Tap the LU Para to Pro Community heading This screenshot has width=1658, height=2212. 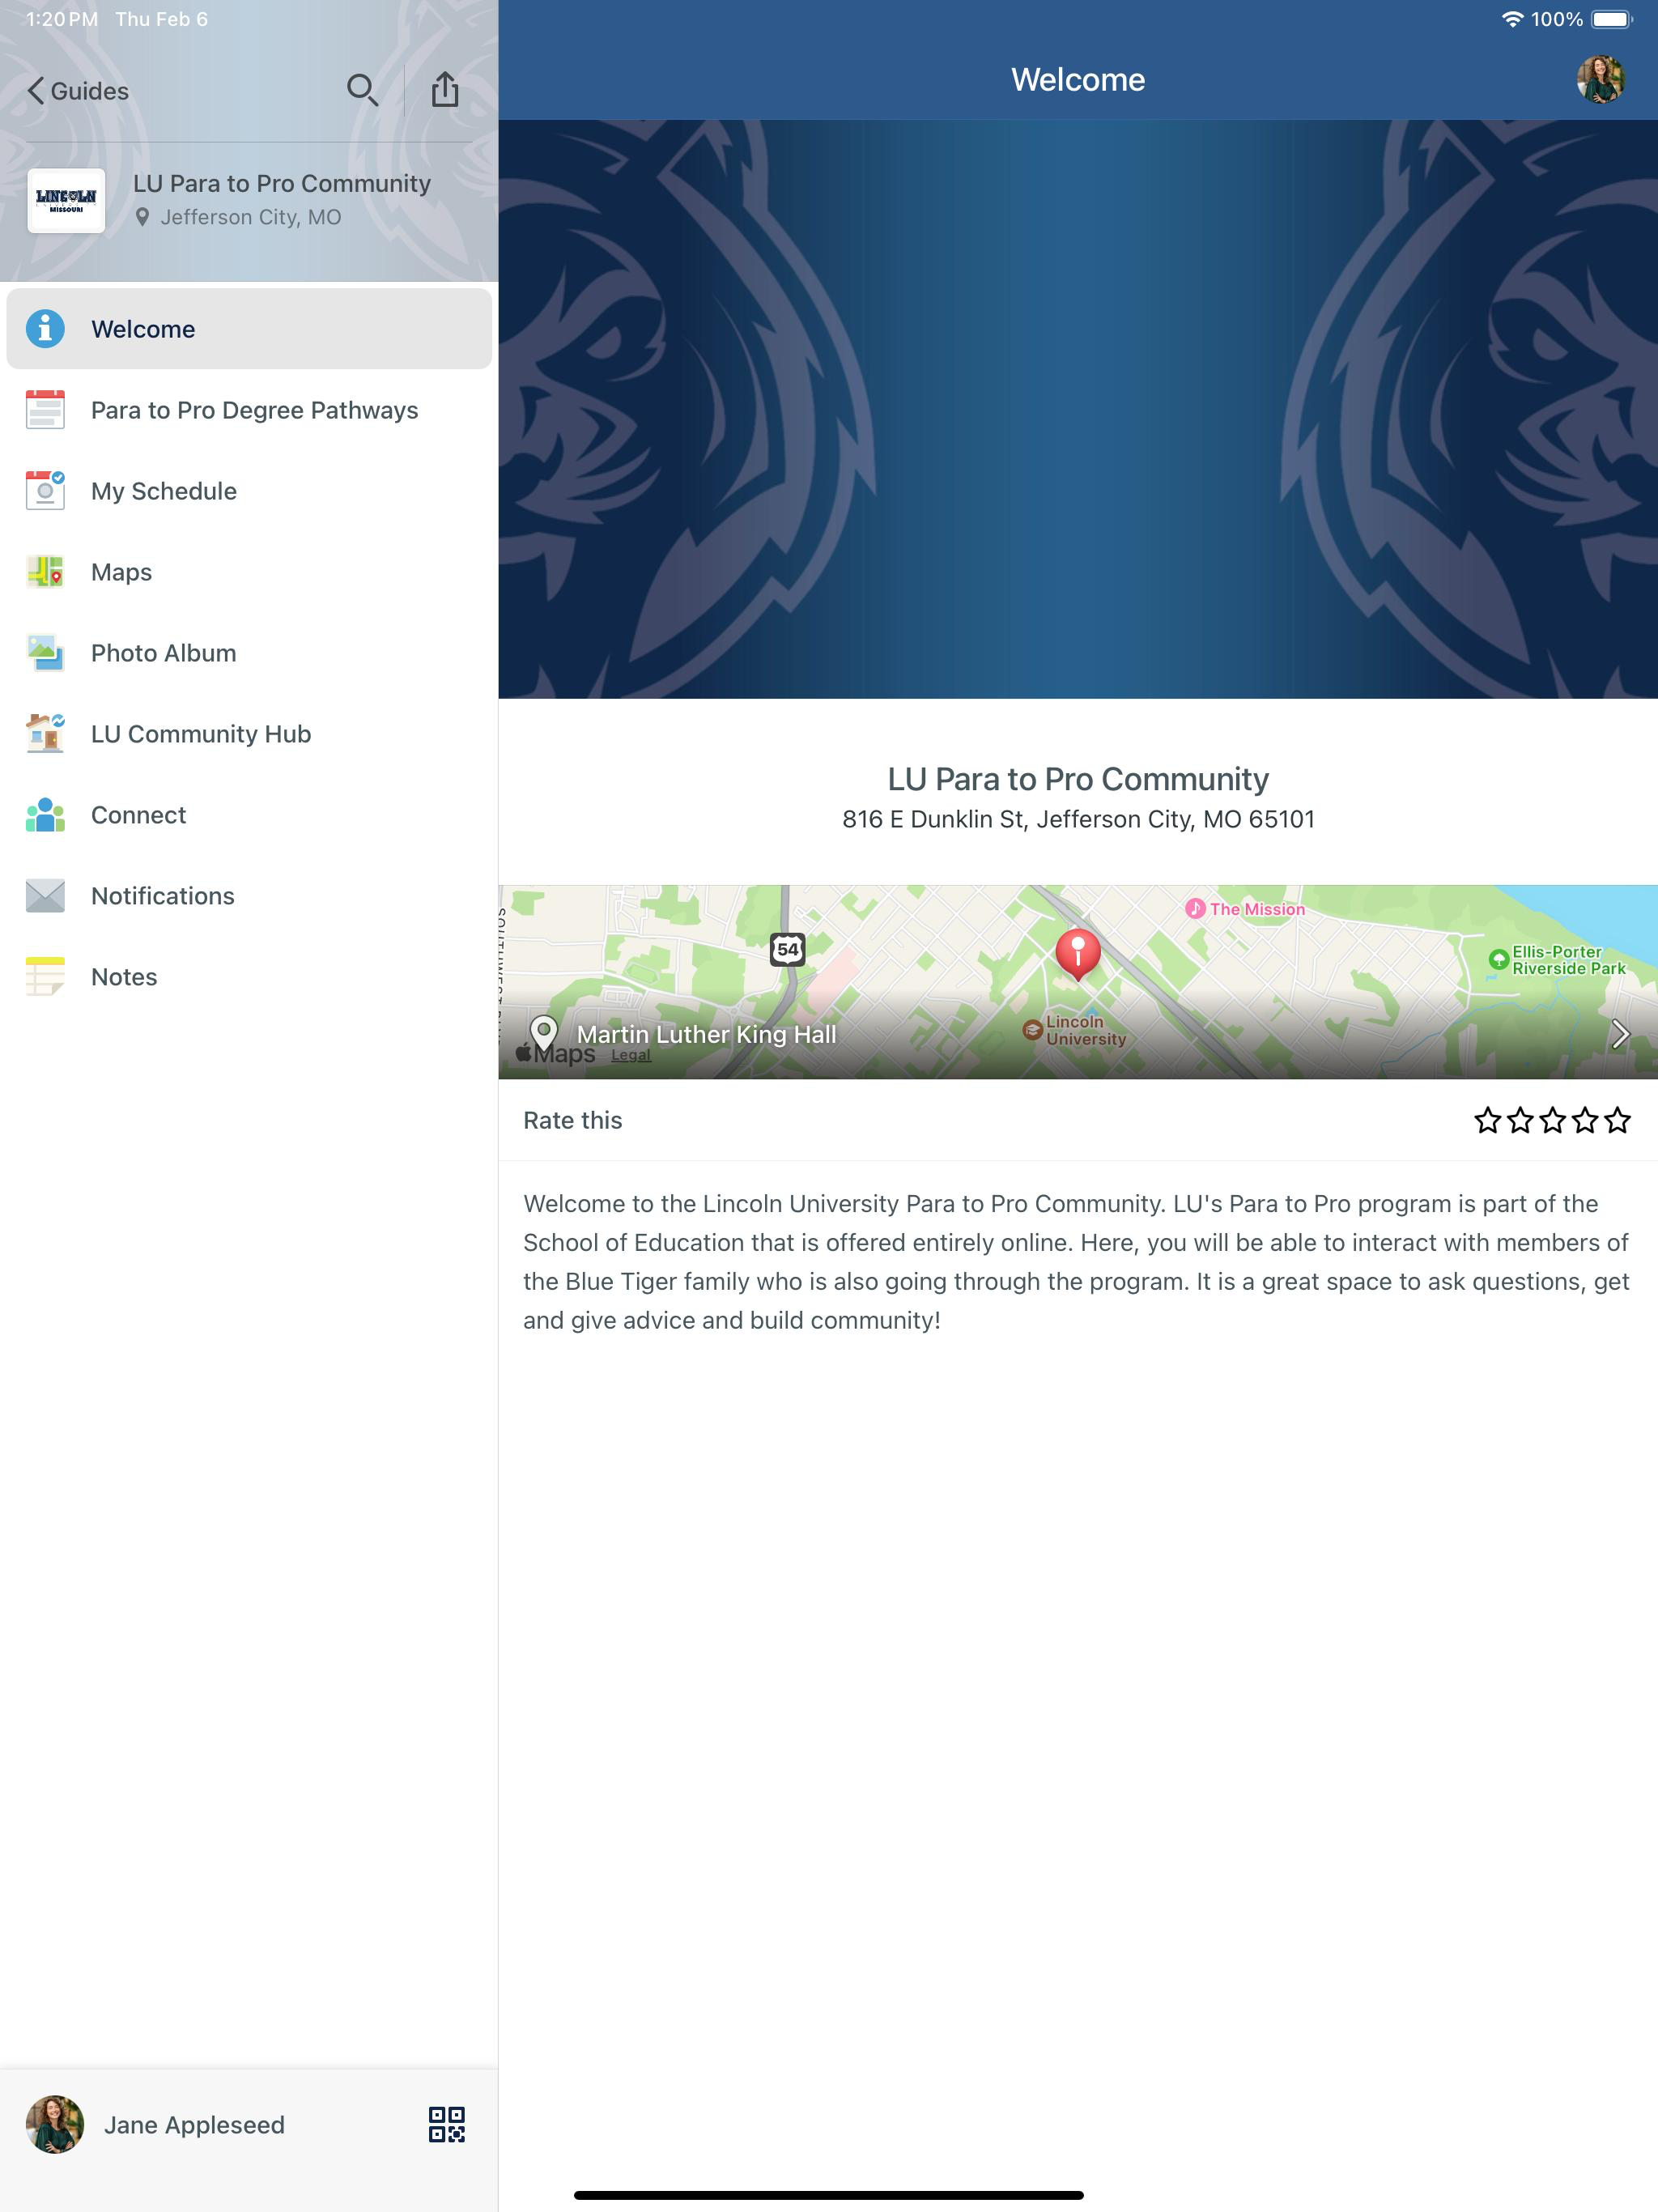point(1078,779)
